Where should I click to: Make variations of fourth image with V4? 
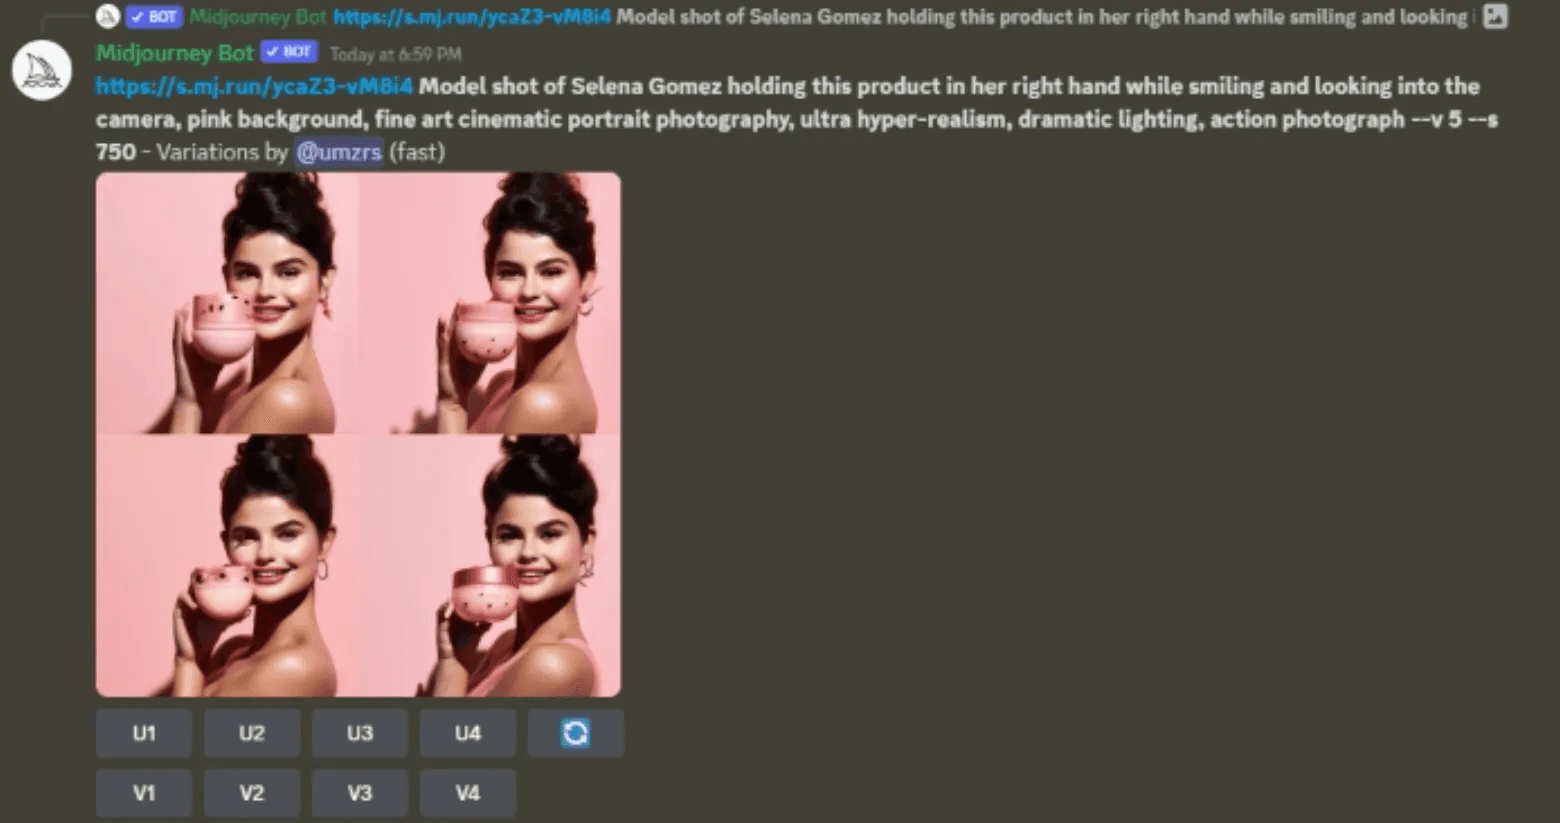click(468, 793)
